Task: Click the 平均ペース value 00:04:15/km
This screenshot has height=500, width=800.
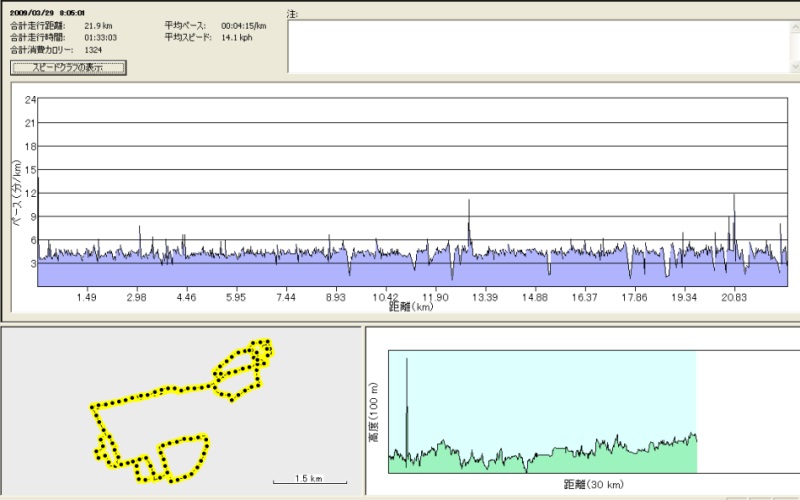Action: pos(243,26)
